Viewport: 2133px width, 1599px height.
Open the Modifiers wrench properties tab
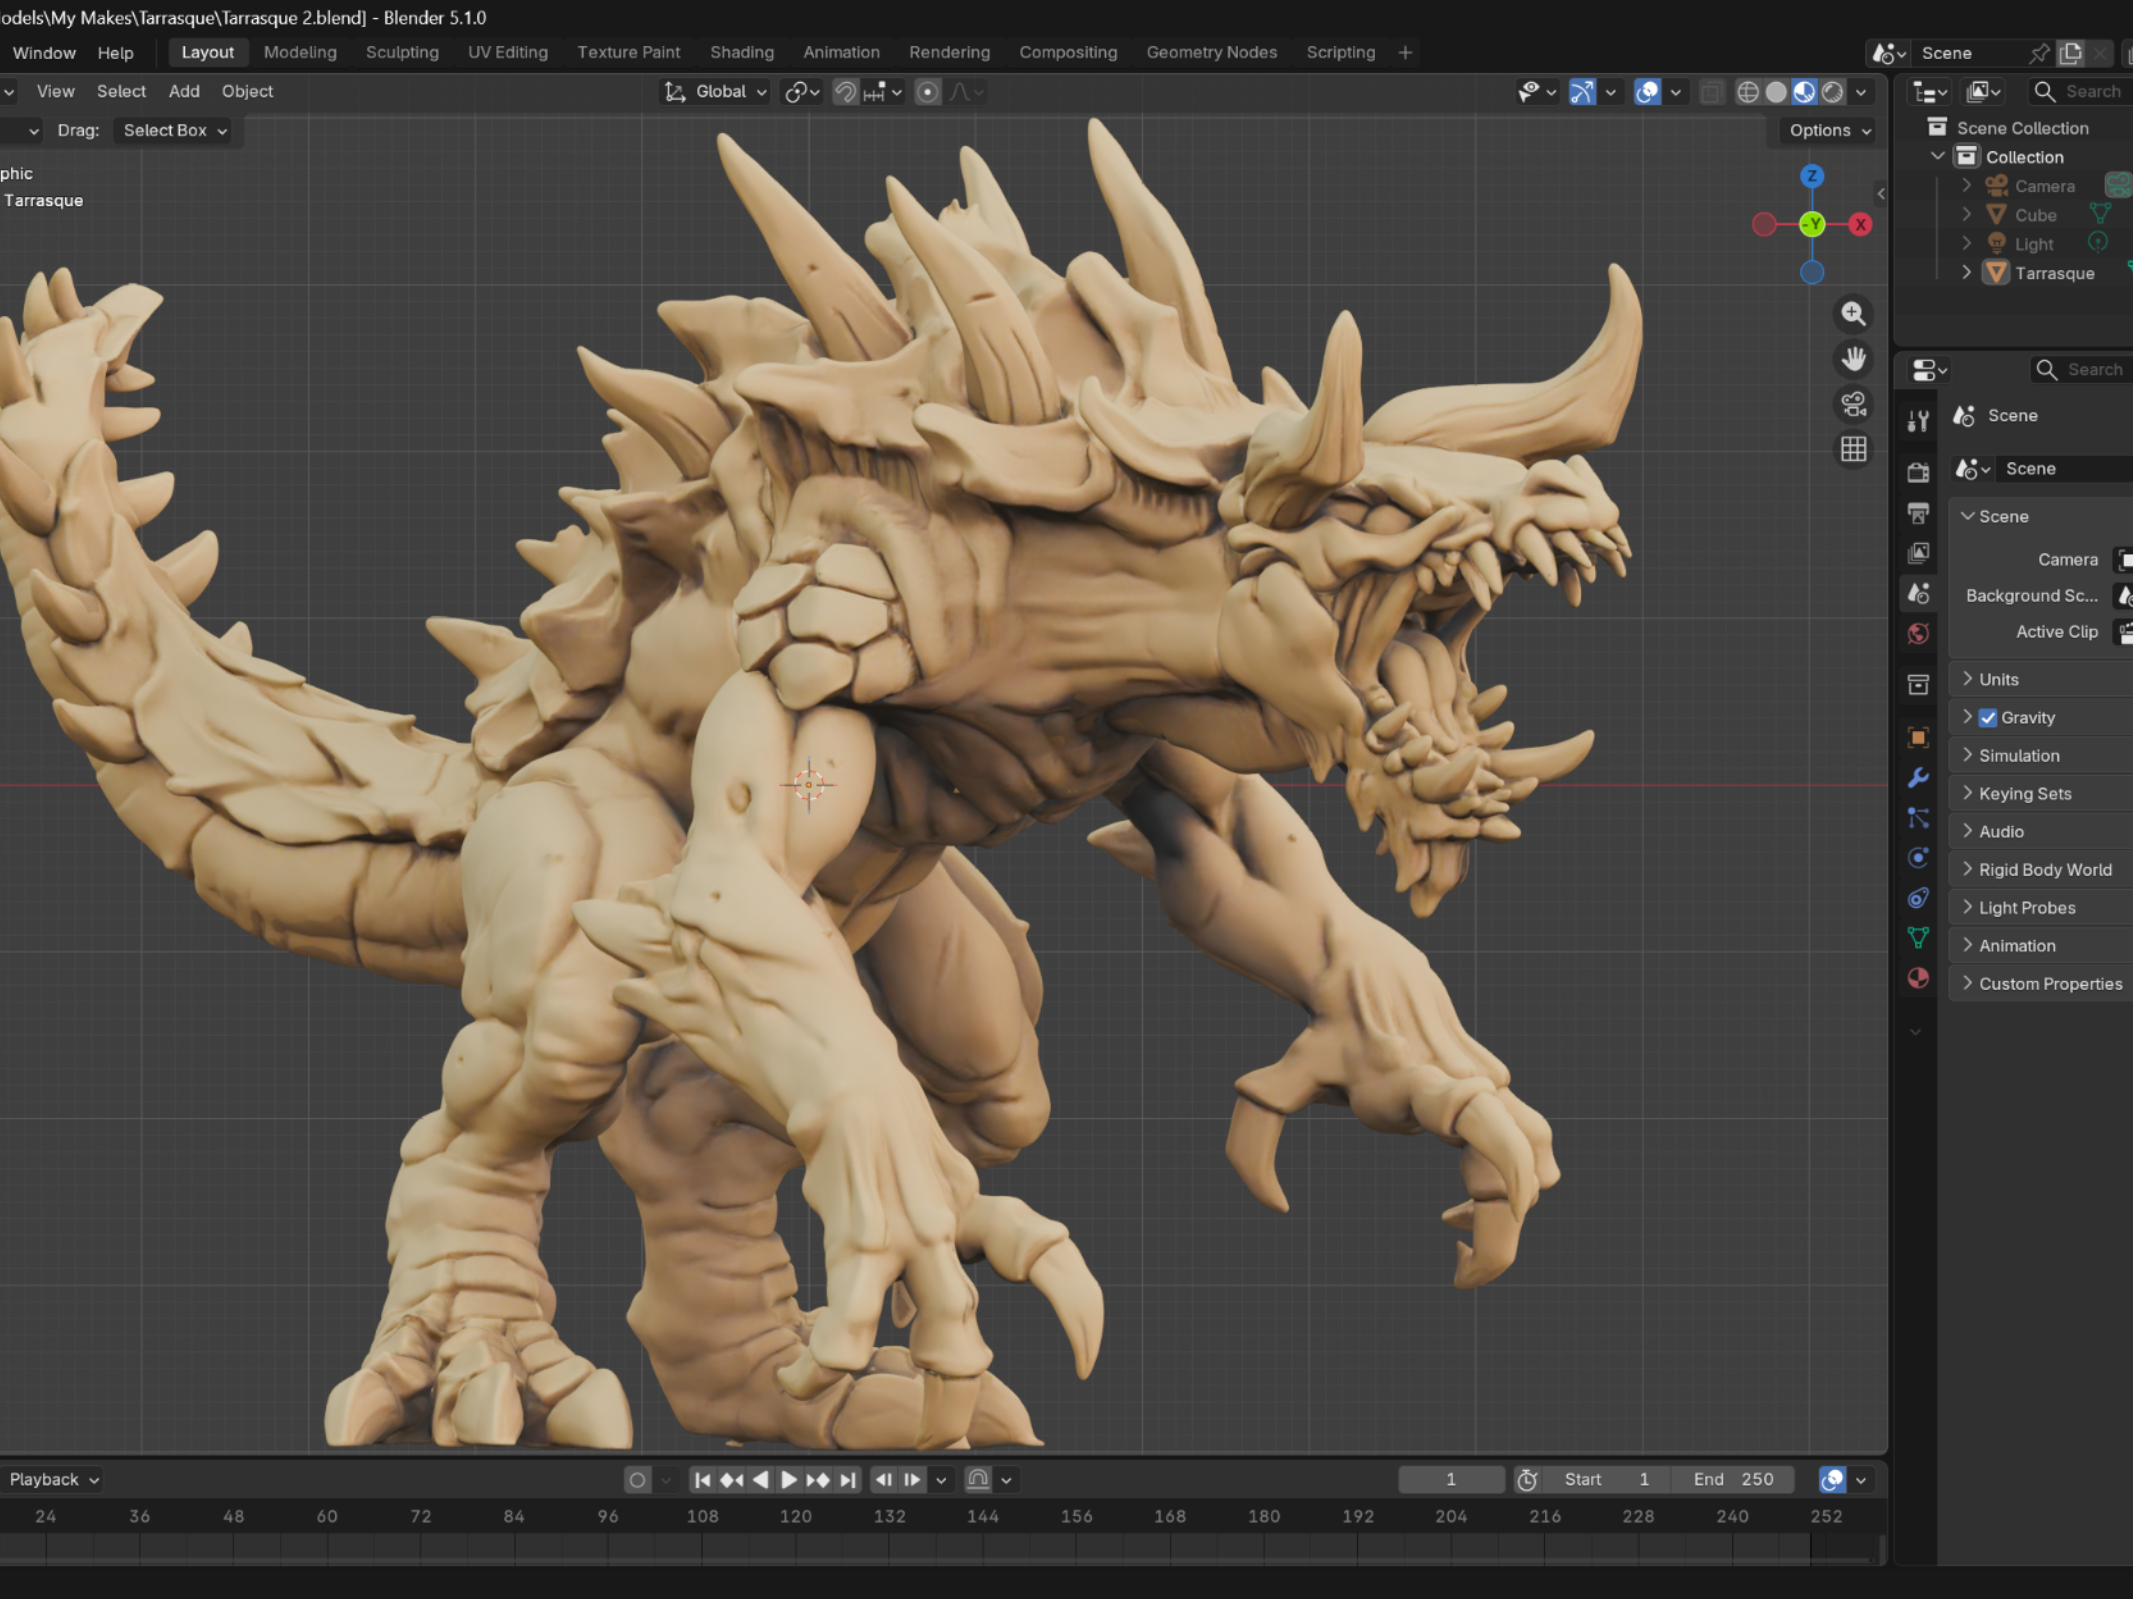[1917, 778]
